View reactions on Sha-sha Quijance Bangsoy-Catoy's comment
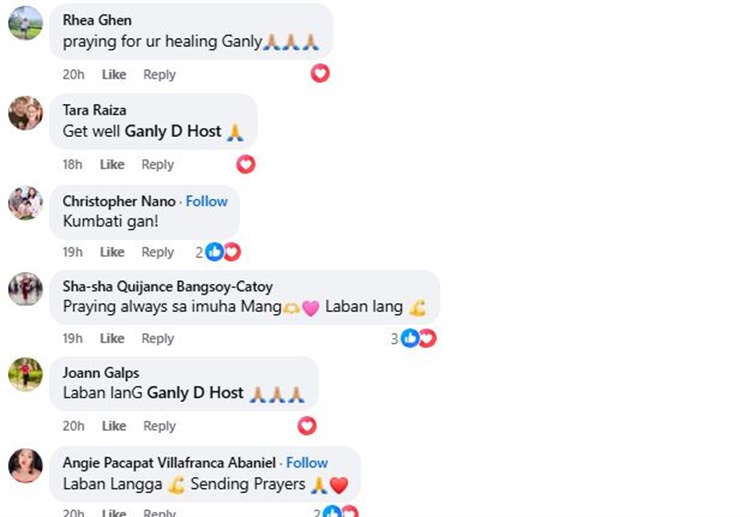750x517 pixels. tap(413, 339)
